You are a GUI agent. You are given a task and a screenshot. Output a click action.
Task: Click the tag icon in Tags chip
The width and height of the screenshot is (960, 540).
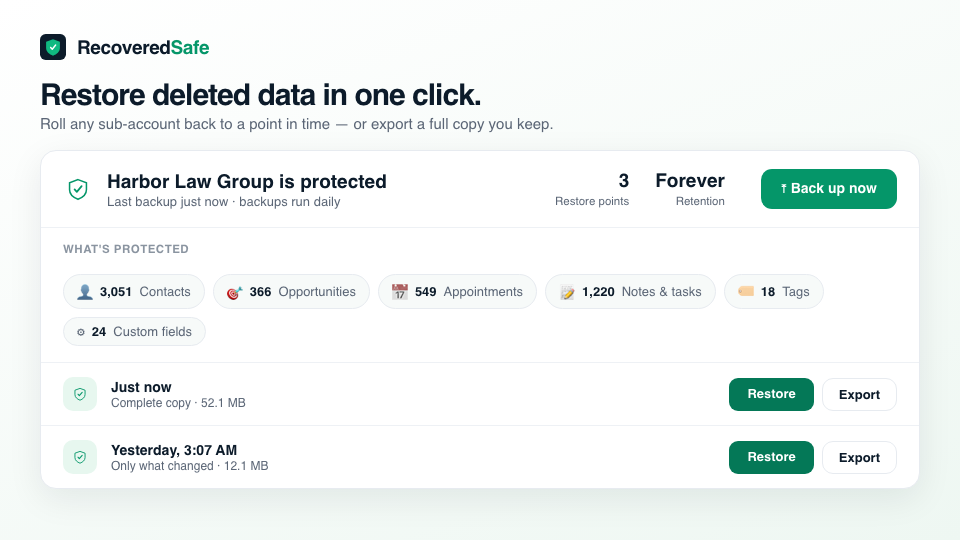[x=746, y=291]
